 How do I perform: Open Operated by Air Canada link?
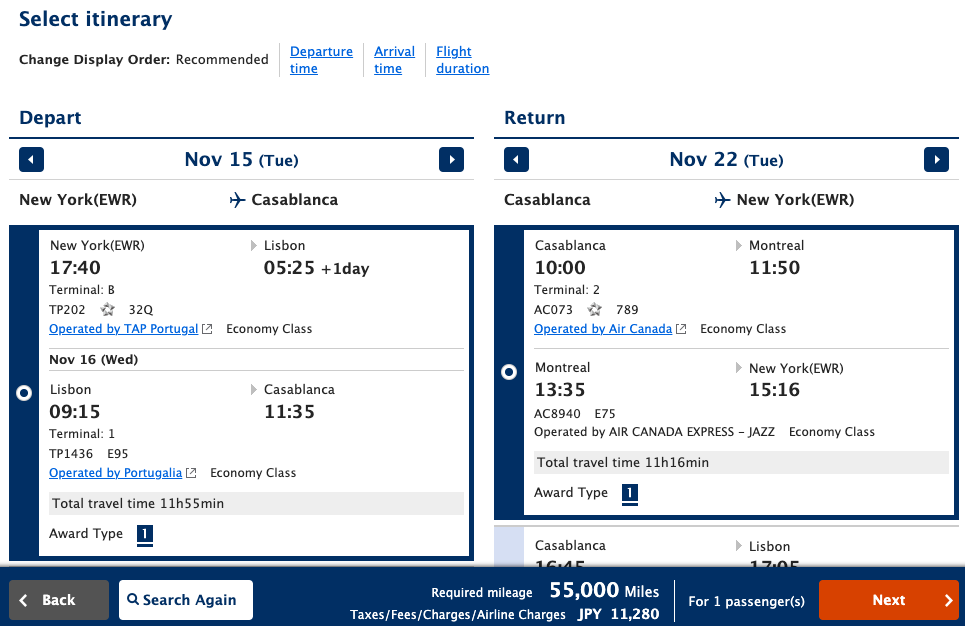pos(603,329)
